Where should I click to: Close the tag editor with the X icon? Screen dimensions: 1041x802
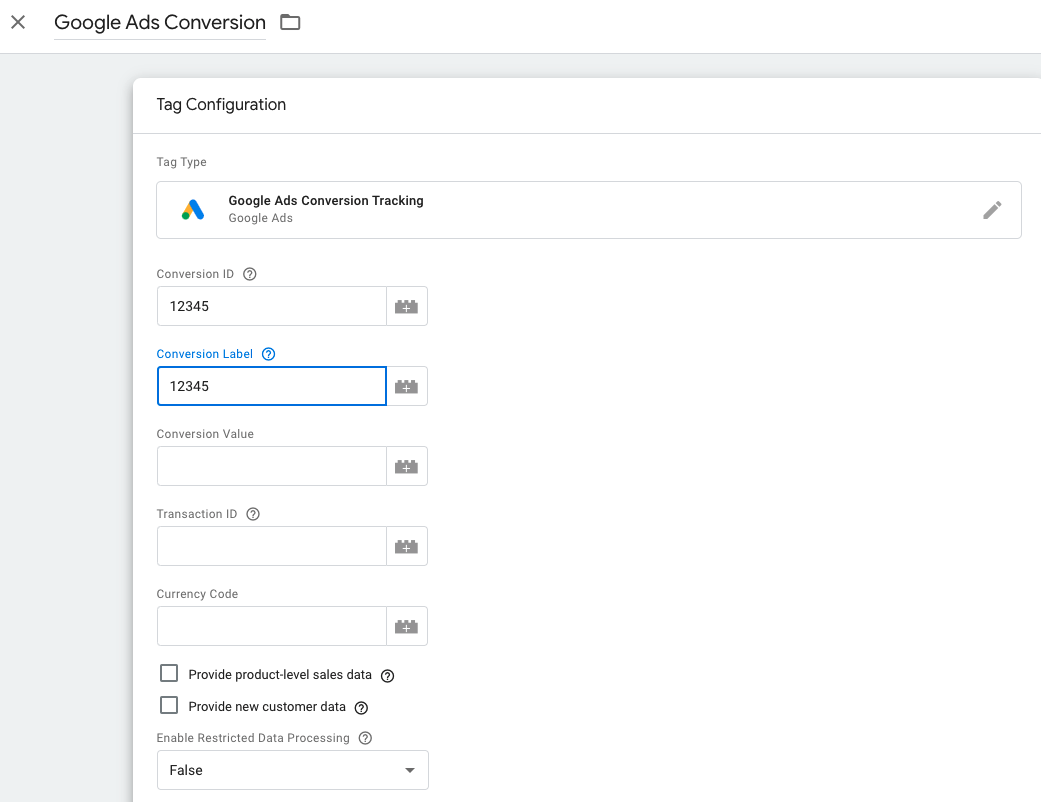[19, 22]
